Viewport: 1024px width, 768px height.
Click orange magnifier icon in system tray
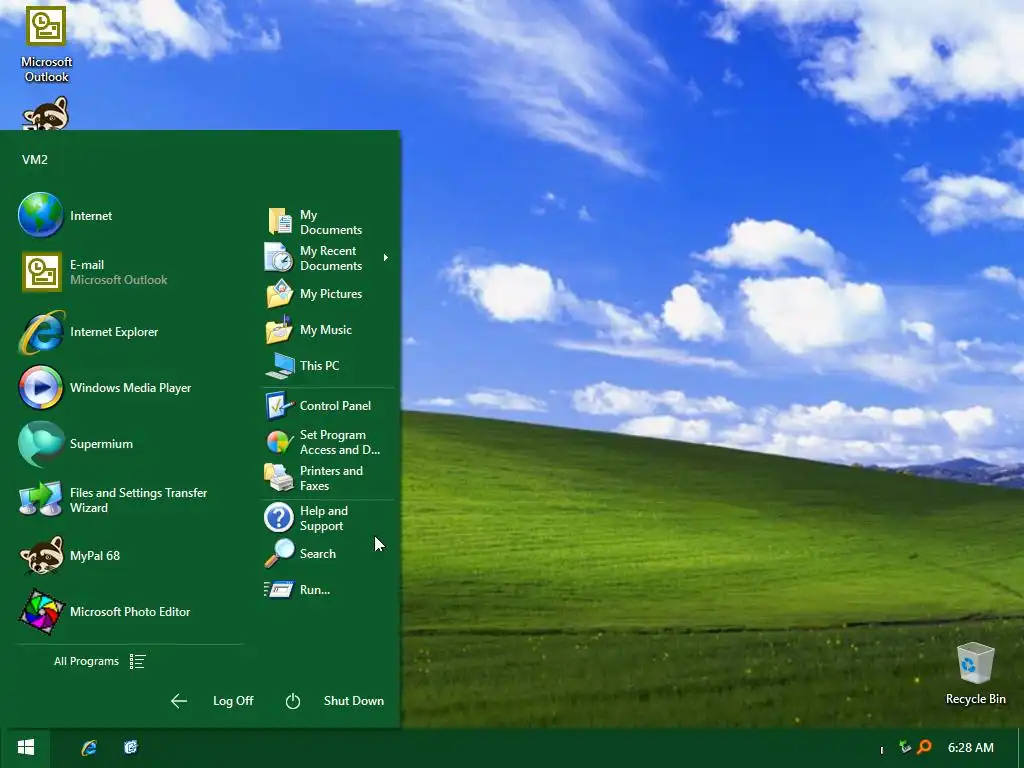tap(924, 747)
